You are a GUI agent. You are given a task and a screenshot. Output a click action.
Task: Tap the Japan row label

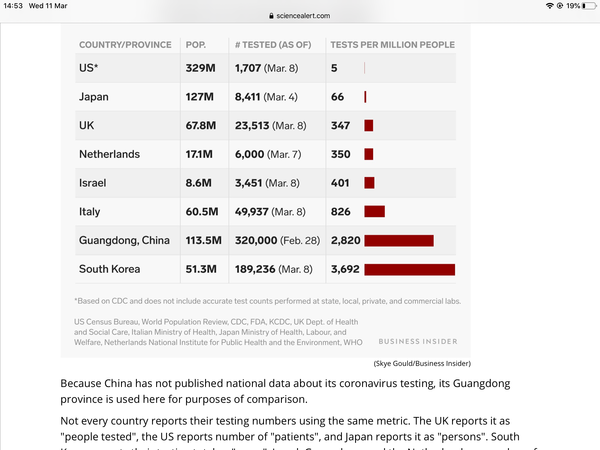pyautogui.click(x=94, y=97)
